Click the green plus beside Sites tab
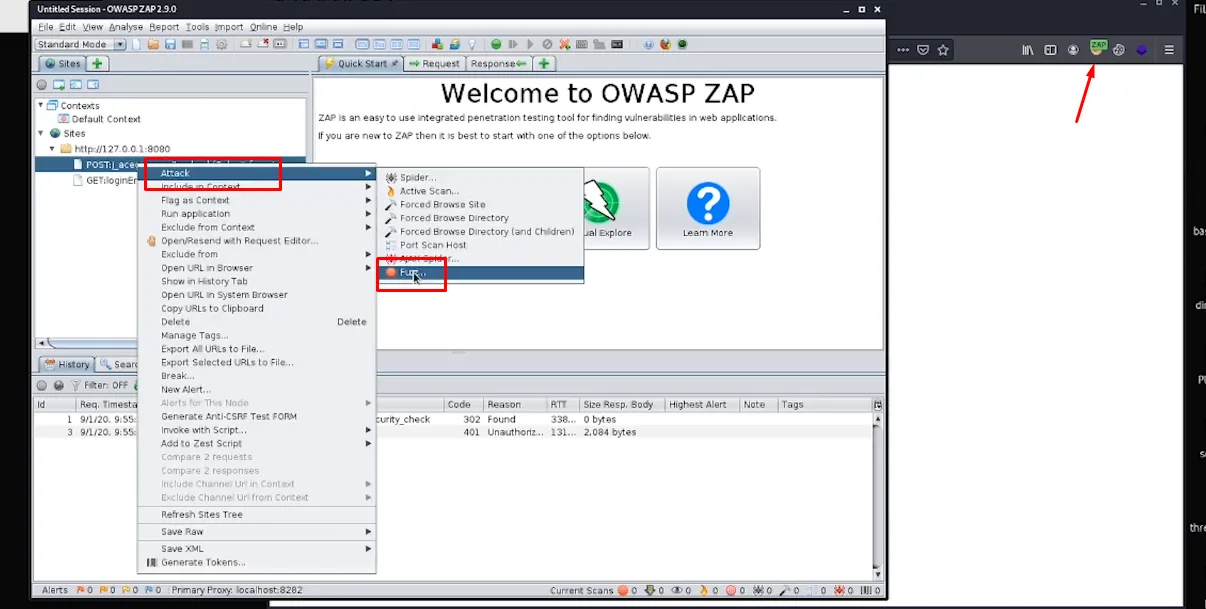 (98, 63)
